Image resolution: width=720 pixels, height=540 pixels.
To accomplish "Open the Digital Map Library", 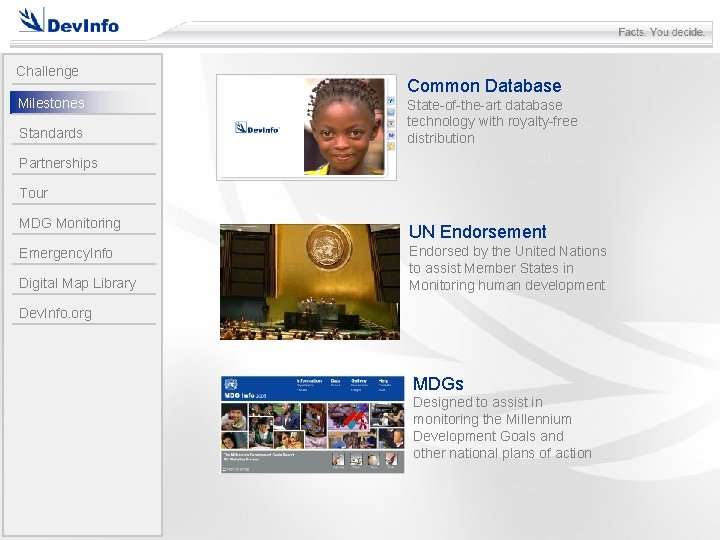I will (x=84, y=283).
